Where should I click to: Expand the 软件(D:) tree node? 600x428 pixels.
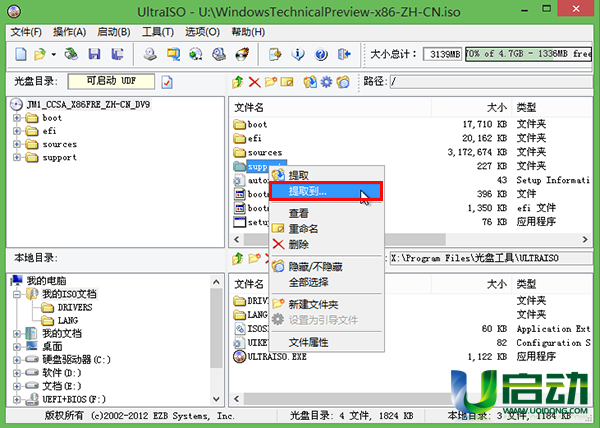(x=17, y=373)
